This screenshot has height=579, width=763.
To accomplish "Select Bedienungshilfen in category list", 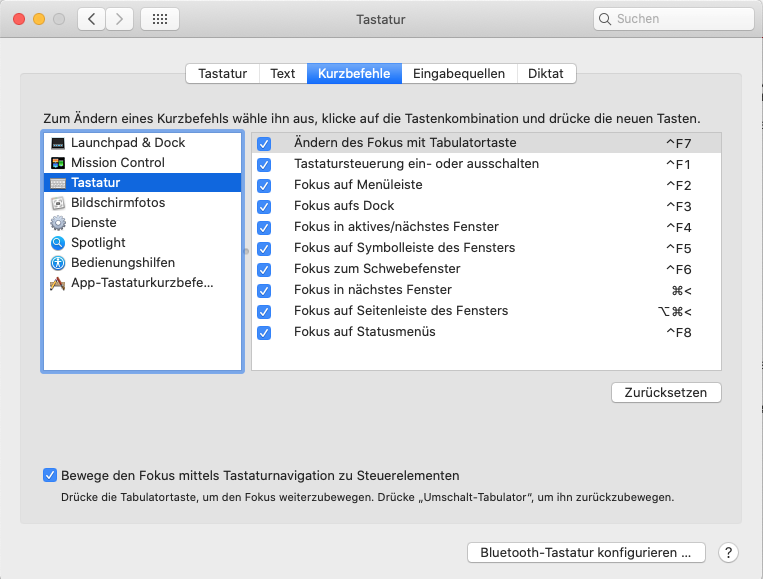I will (x=143, y=262).
